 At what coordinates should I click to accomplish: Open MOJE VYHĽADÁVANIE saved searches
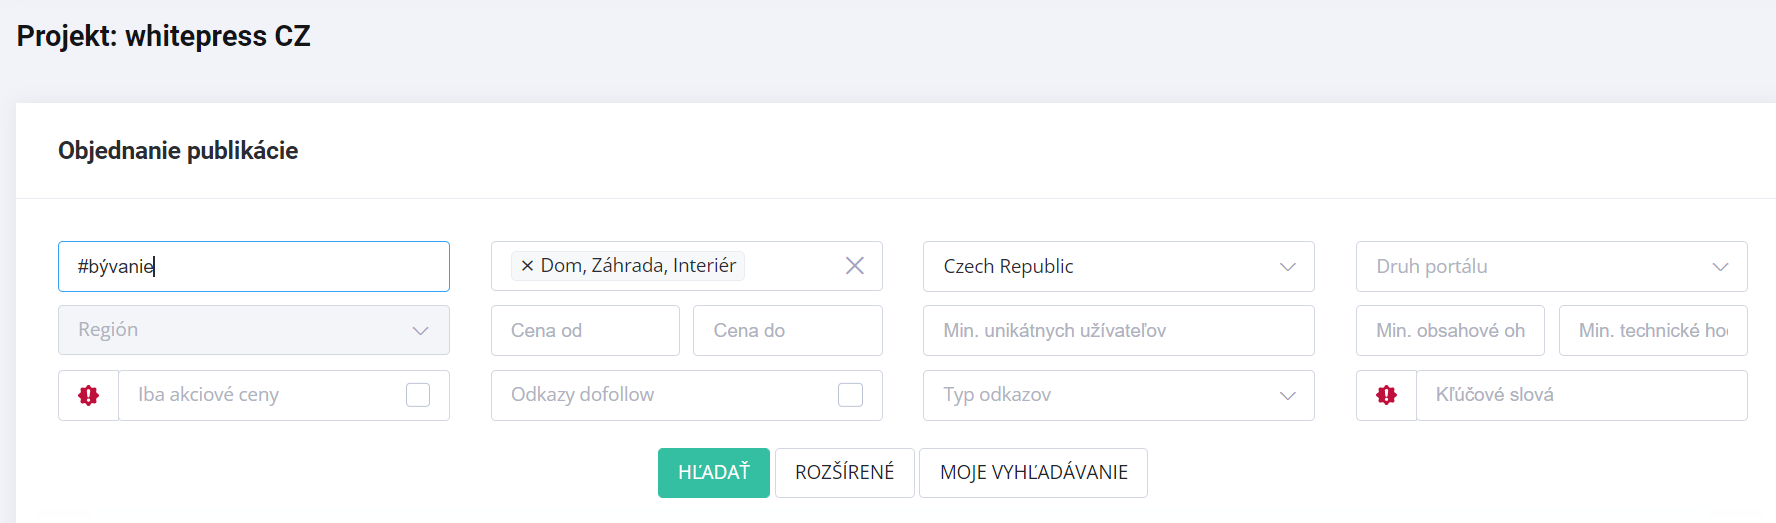click(x=1034, y=473)
